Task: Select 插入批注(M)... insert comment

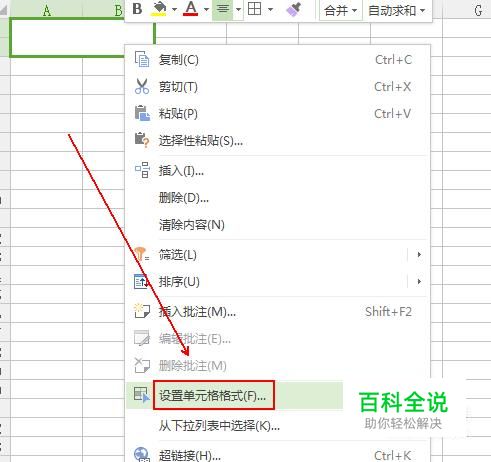Action: coord(277,312)
